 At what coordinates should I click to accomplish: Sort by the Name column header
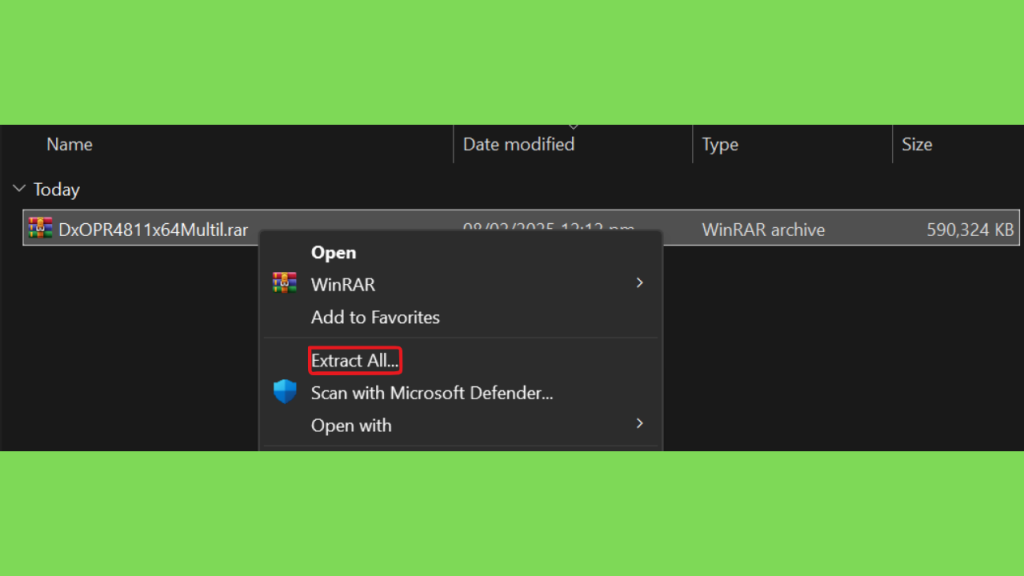click(69, 144)
